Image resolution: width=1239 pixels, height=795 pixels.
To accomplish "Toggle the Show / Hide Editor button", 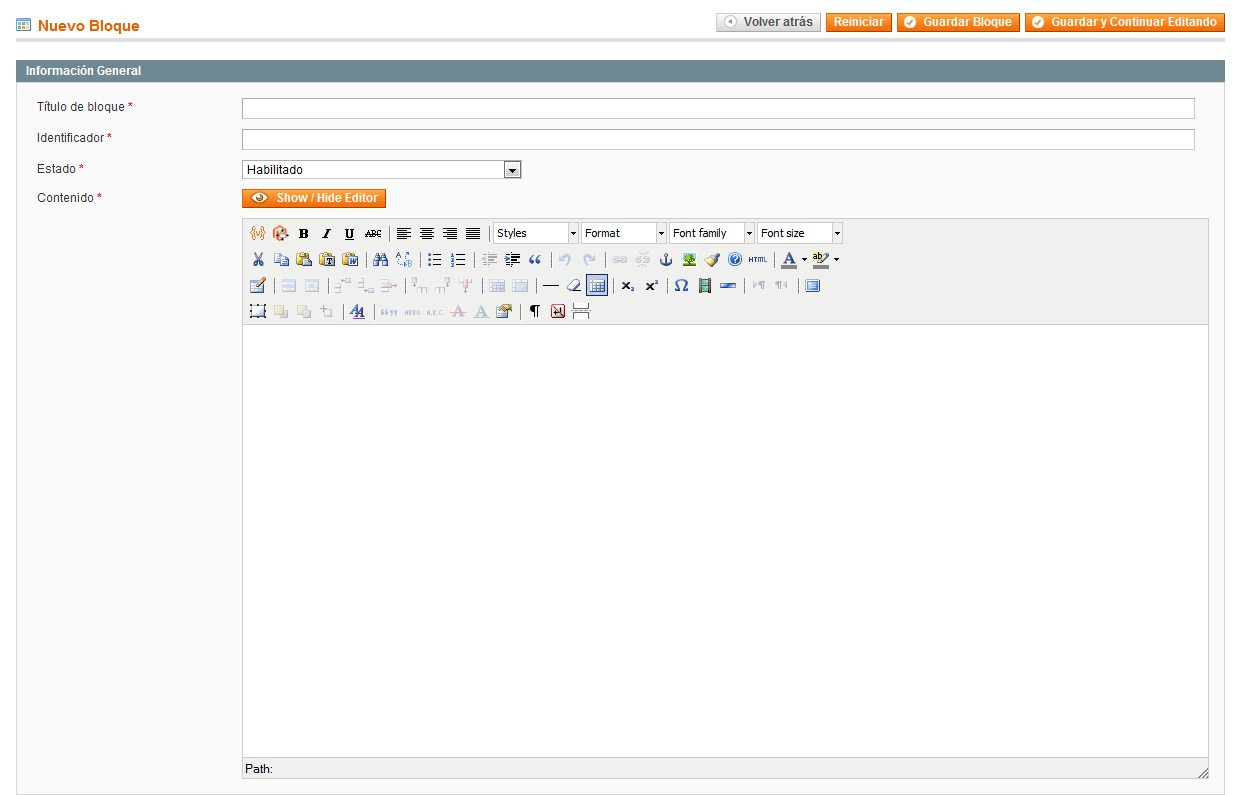I will 314,198.
